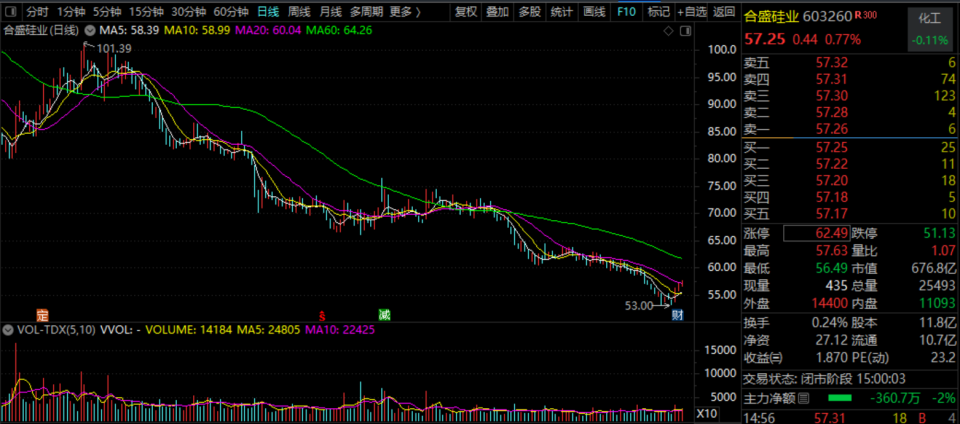Viewport: 960px width, 424px height.
Task: Click the 统计 statistics button
Action: (x=562, y=11)
